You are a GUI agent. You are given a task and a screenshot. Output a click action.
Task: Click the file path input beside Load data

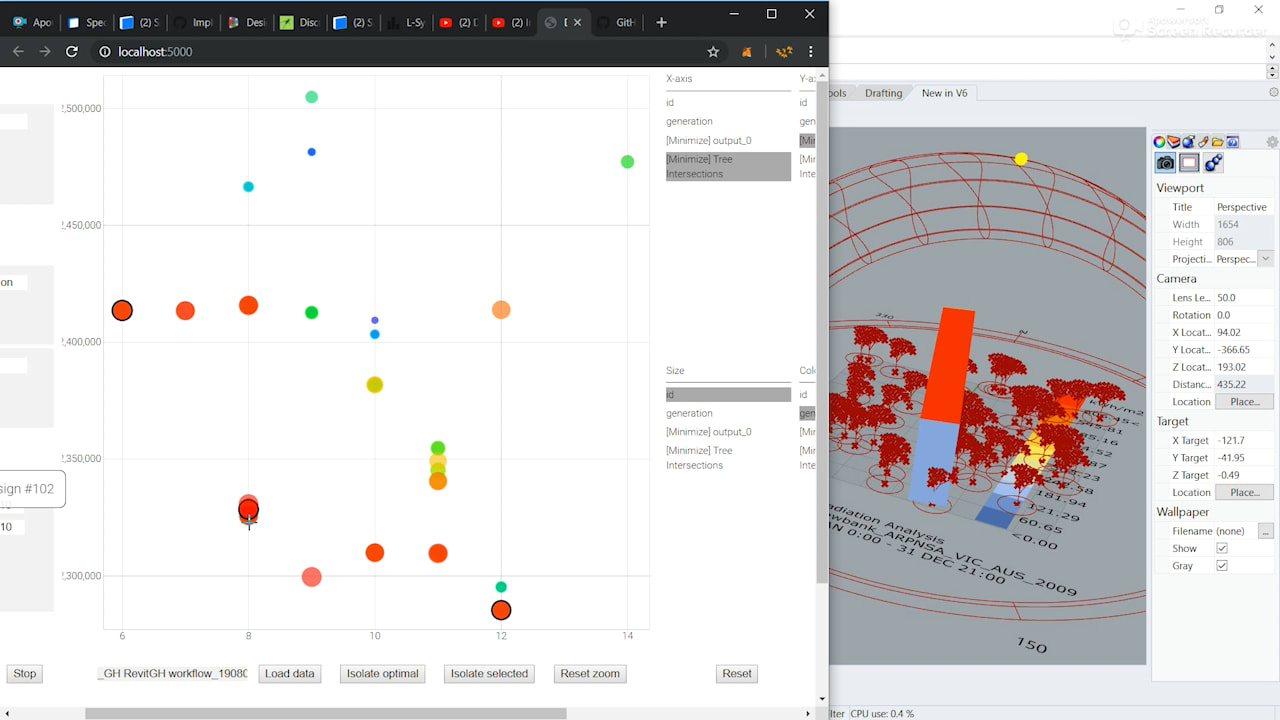pyautogui.click(x=172, y=674)
